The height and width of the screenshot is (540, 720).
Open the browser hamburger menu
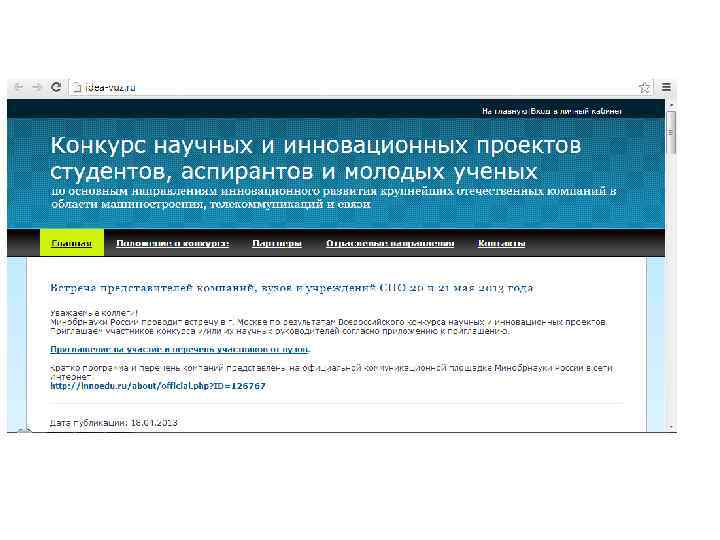coord(666,86)
